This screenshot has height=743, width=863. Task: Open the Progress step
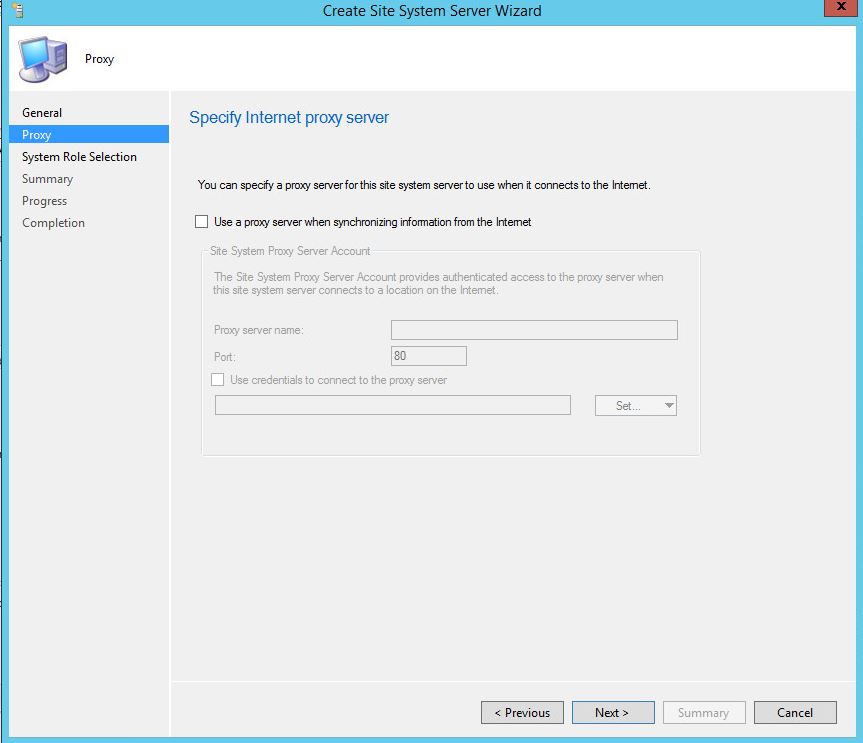44,200
